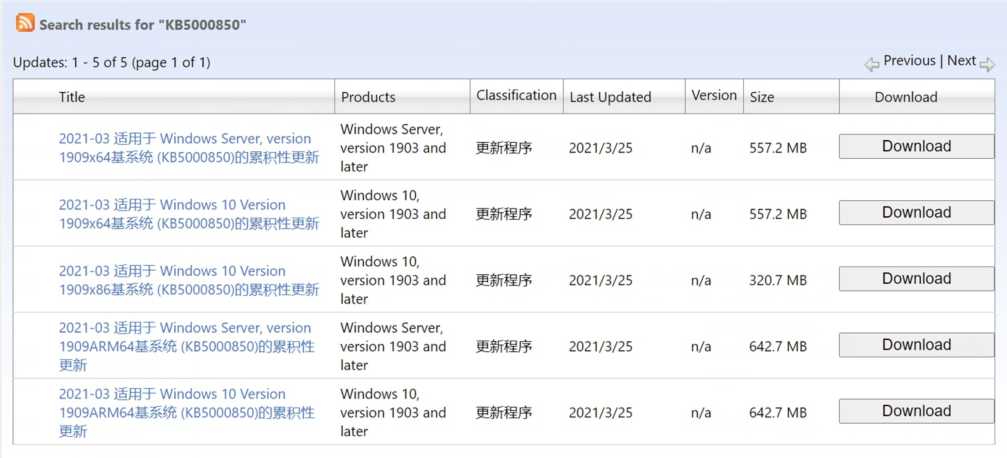Screen dimensions: 1007x458
Task: Click the 557.2 MB size in Windows Server x64 row
Action: (x=778, y=148)
